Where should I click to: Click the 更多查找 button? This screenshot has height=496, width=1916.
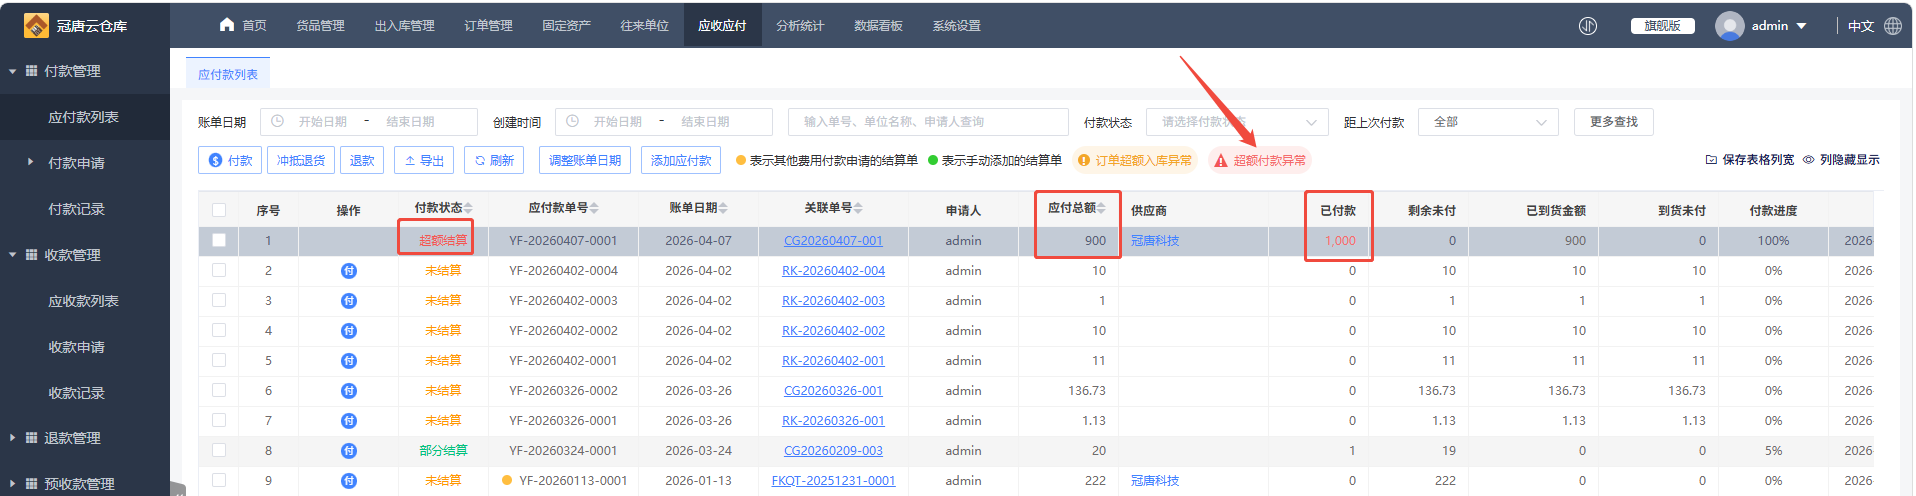1613,122
